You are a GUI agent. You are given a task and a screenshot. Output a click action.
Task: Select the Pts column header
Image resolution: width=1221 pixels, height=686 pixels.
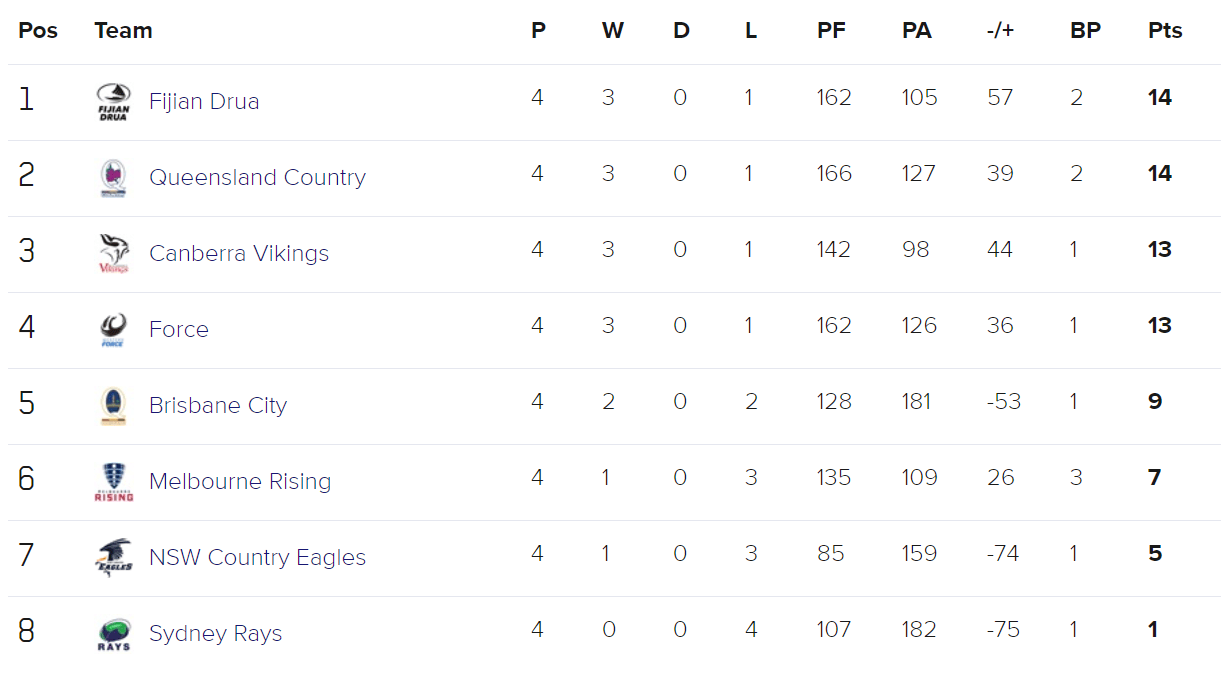click(x=1165, y=30)
